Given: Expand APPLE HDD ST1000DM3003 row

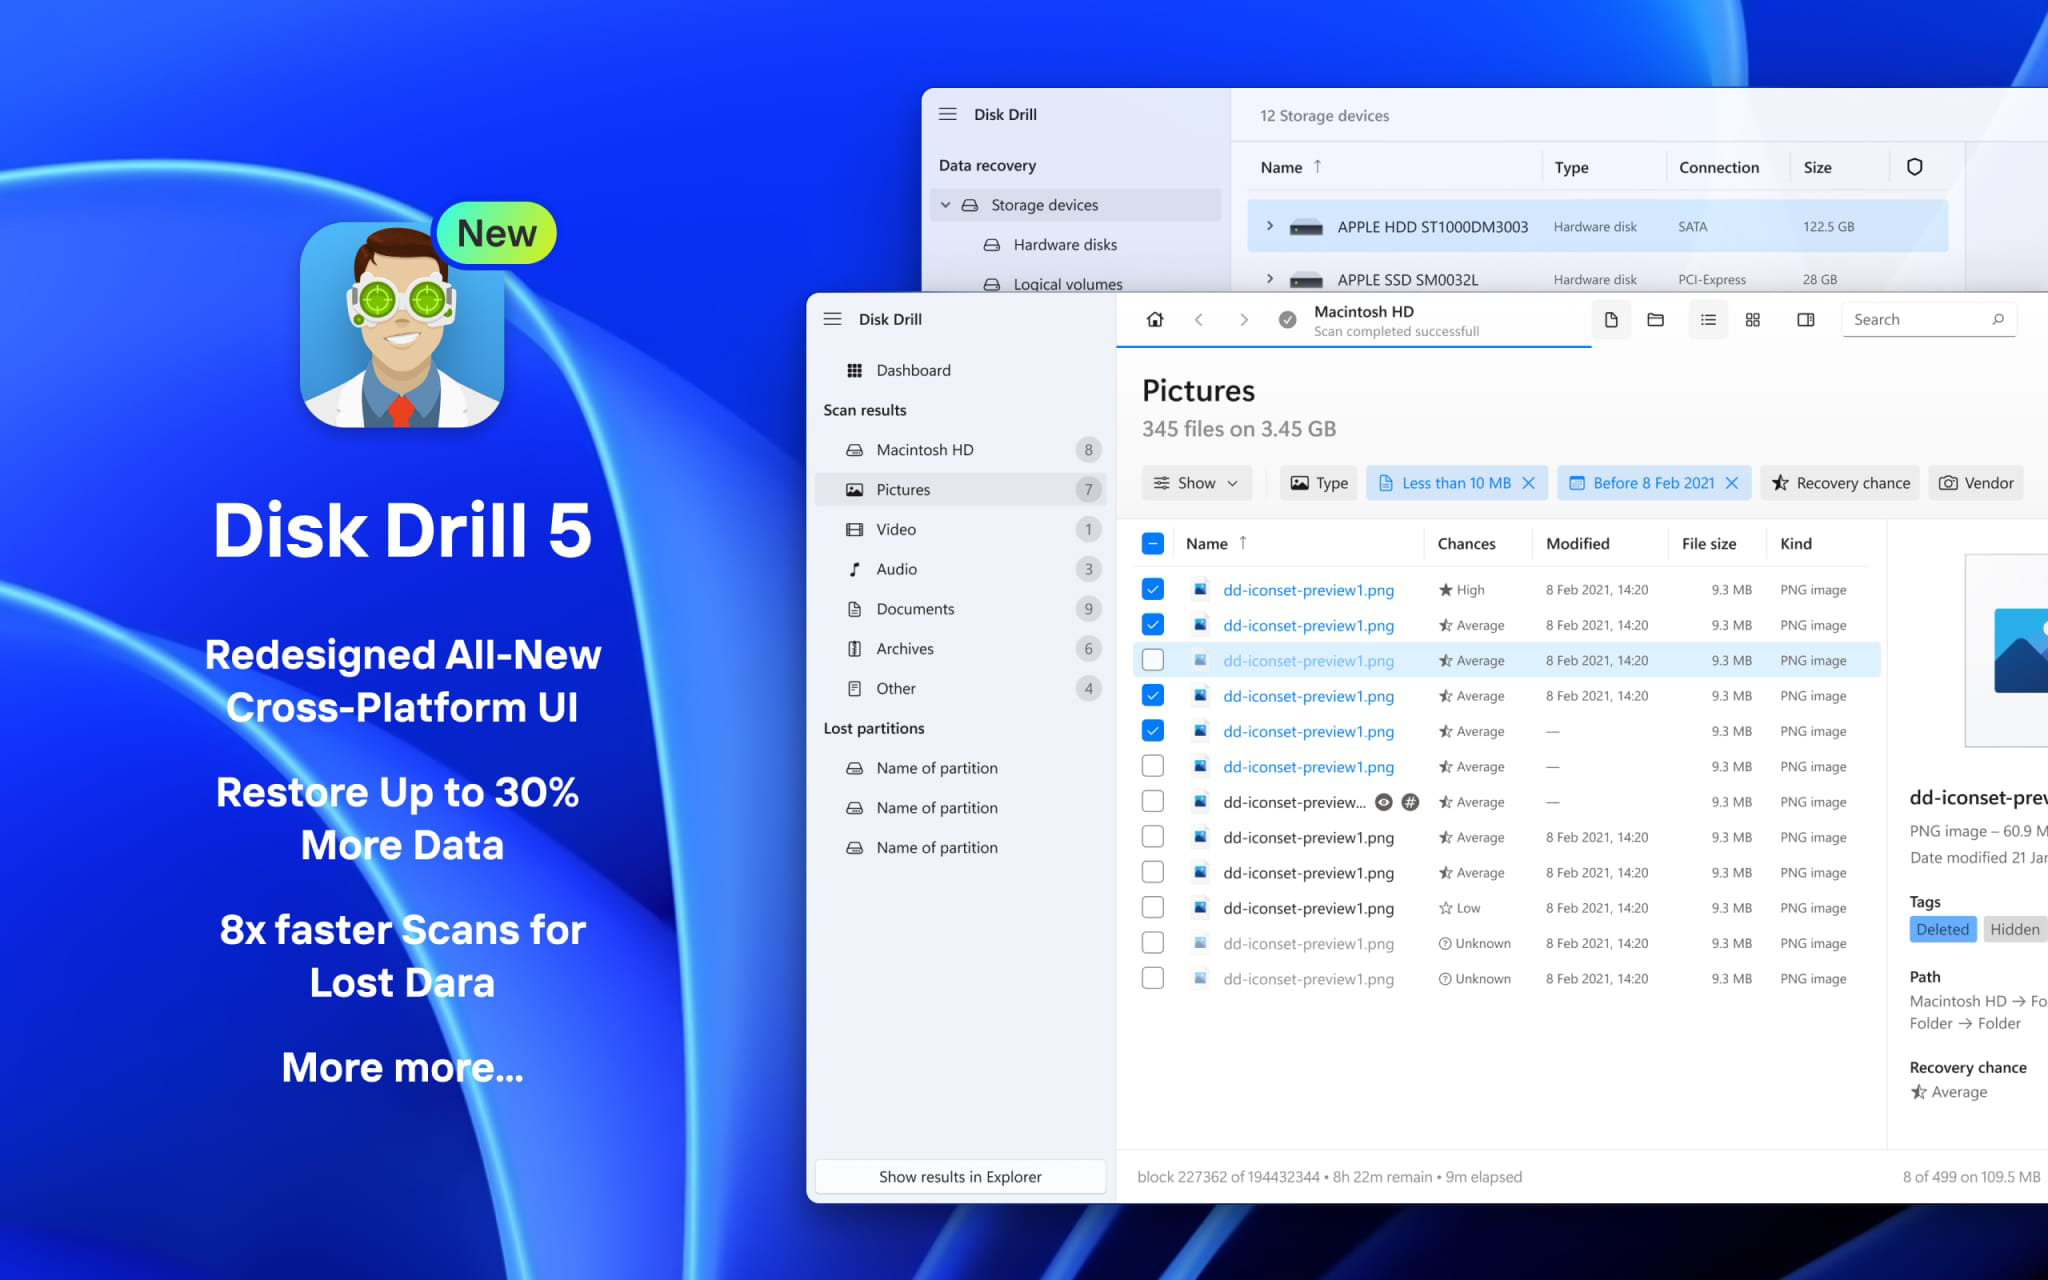Looking at the screenshot, I should [x=1269, y=226].
